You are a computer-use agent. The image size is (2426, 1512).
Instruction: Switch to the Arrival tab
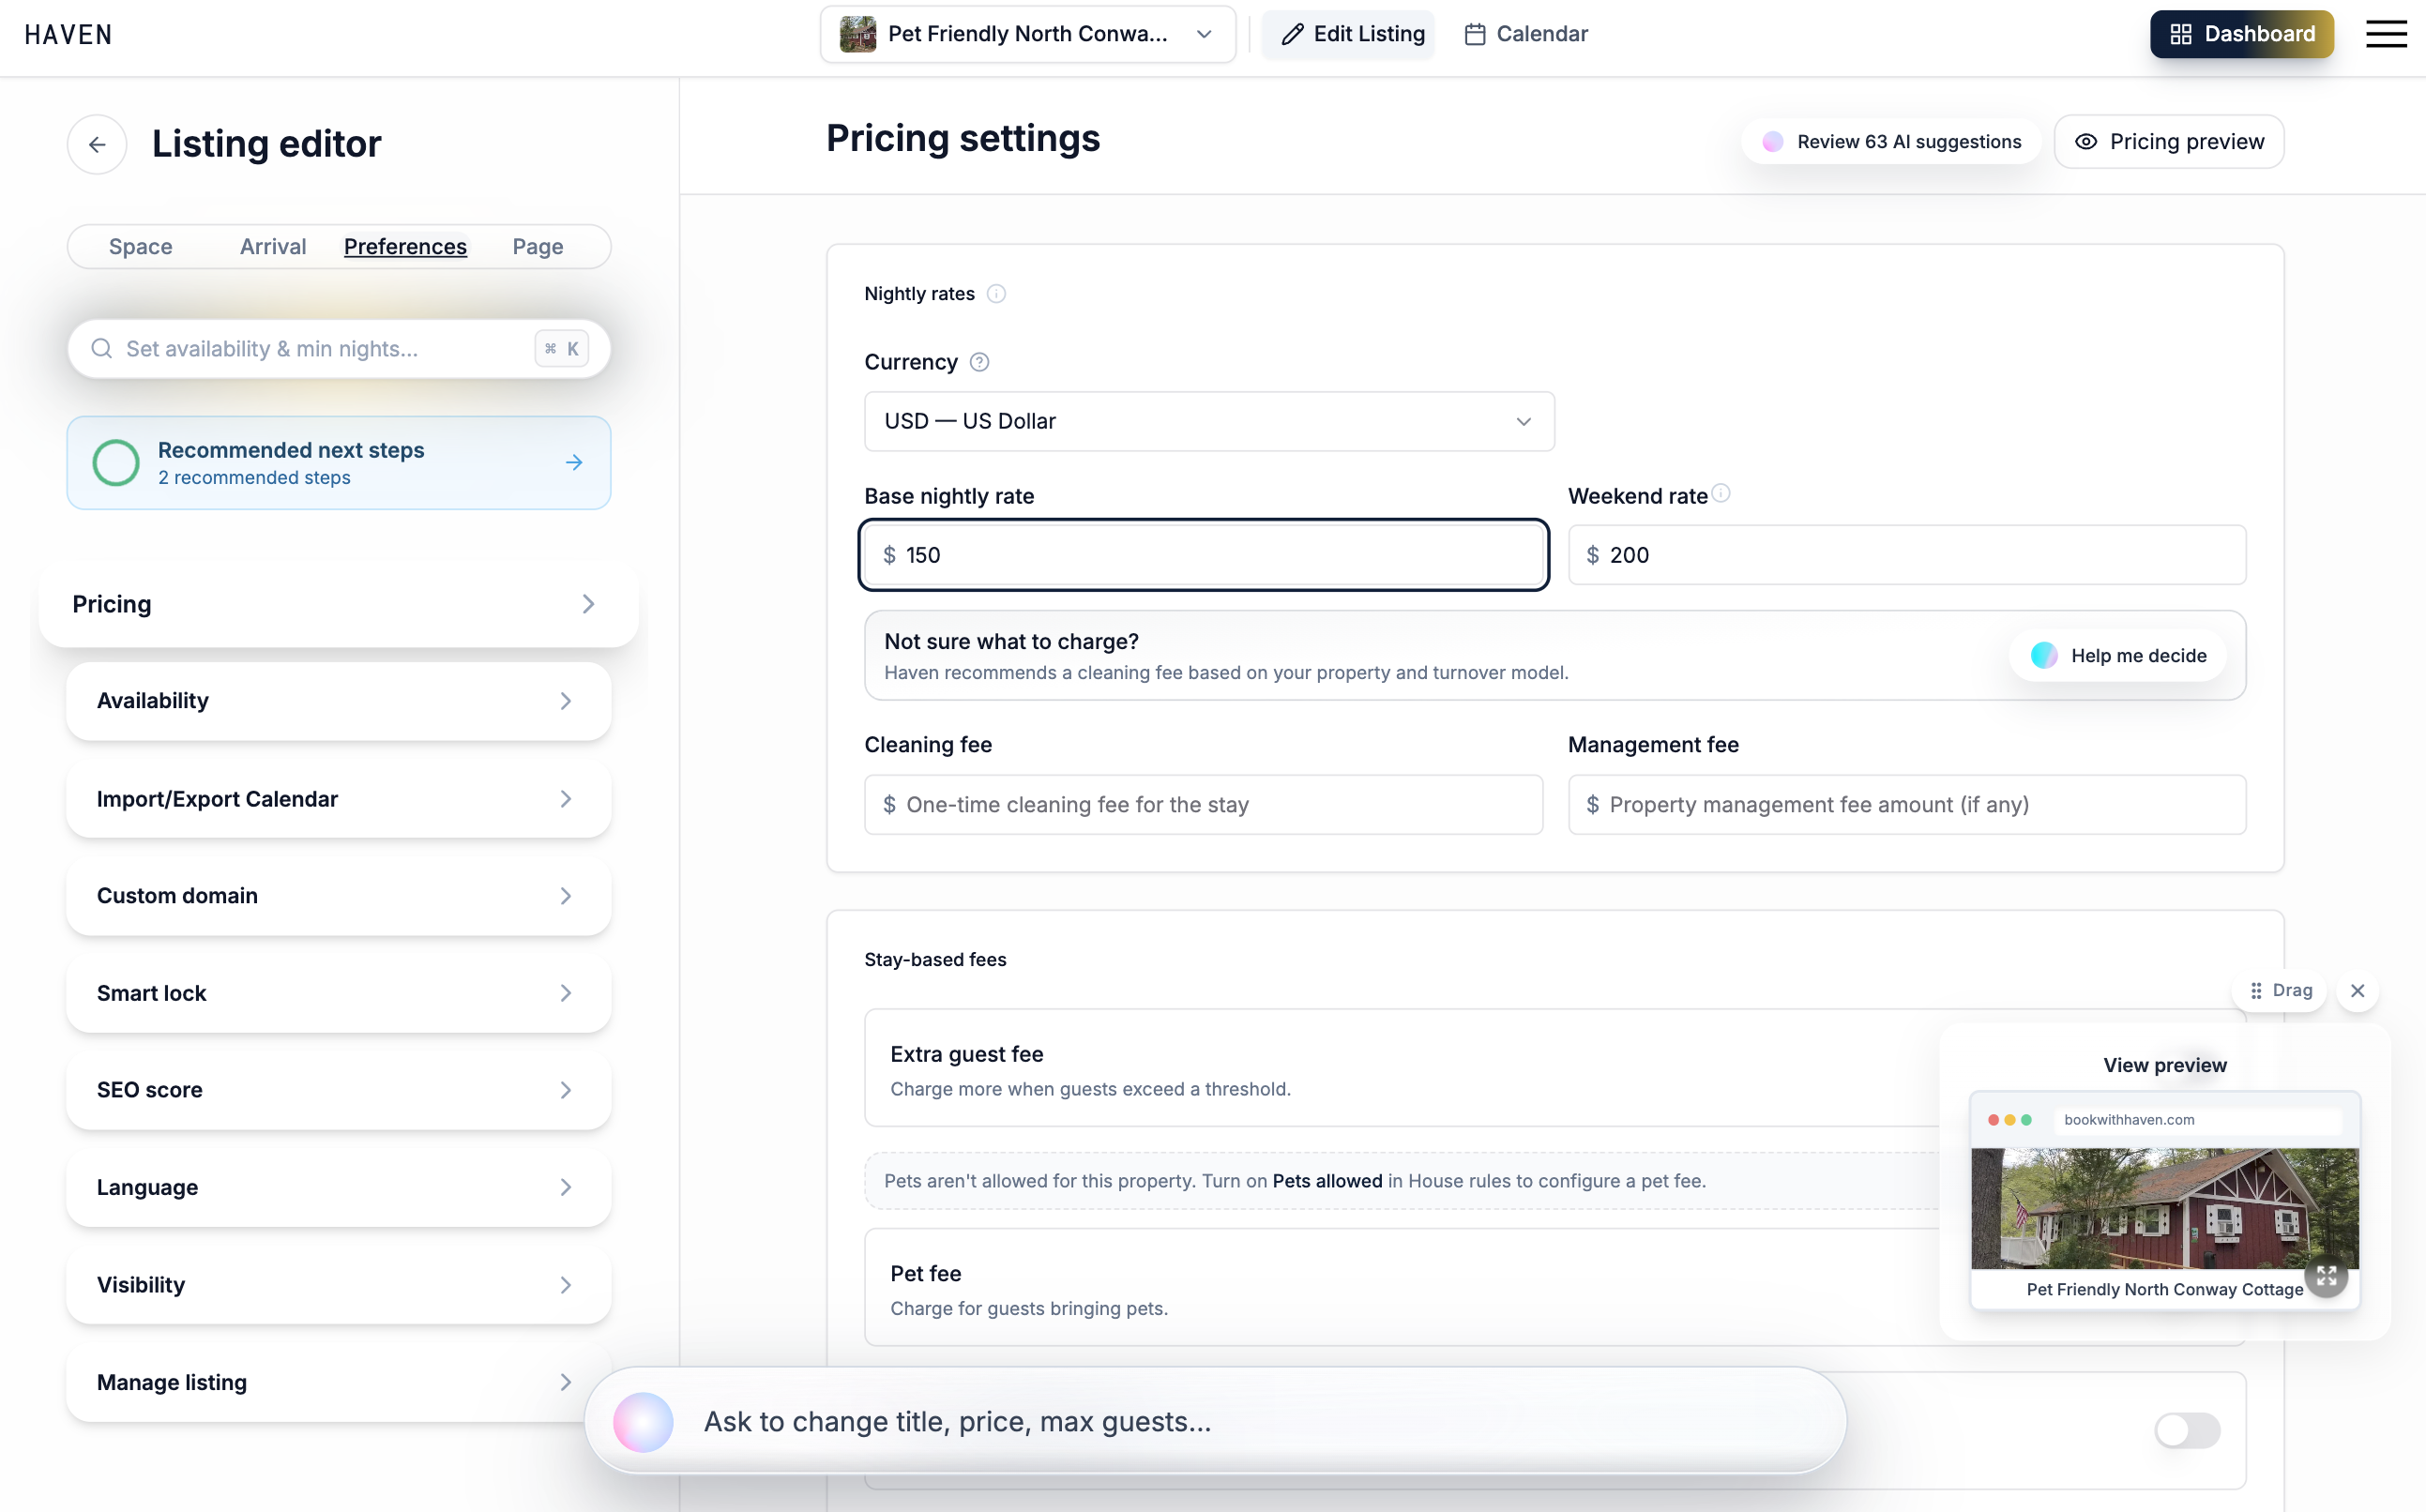point(273,247)
